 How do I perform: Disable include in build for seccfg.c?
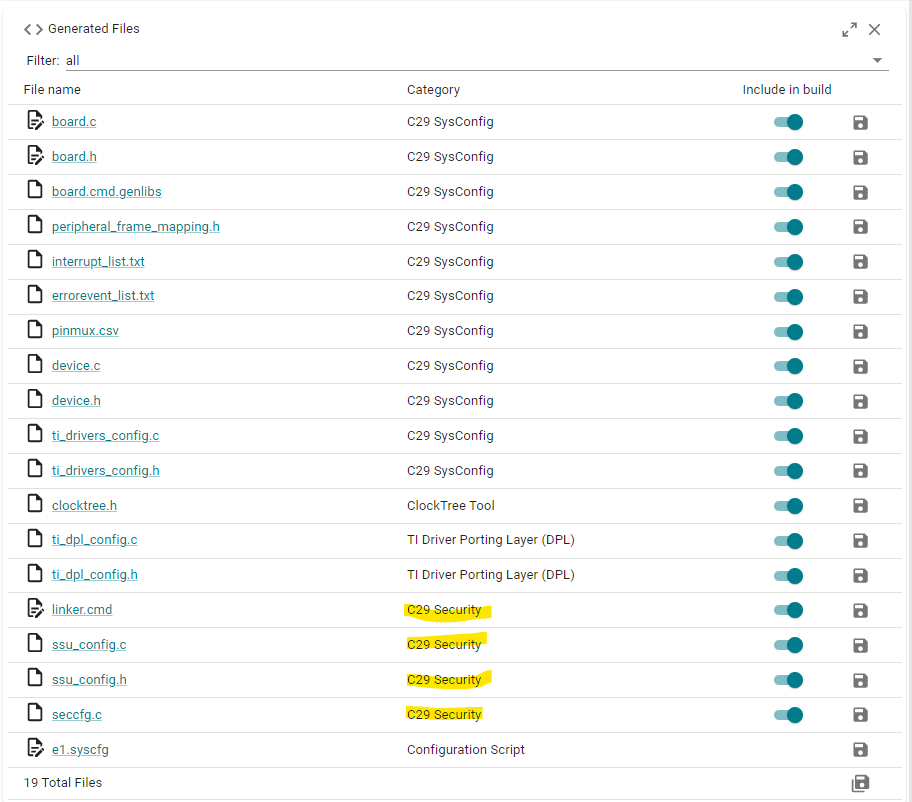click(x=788, y=715)
